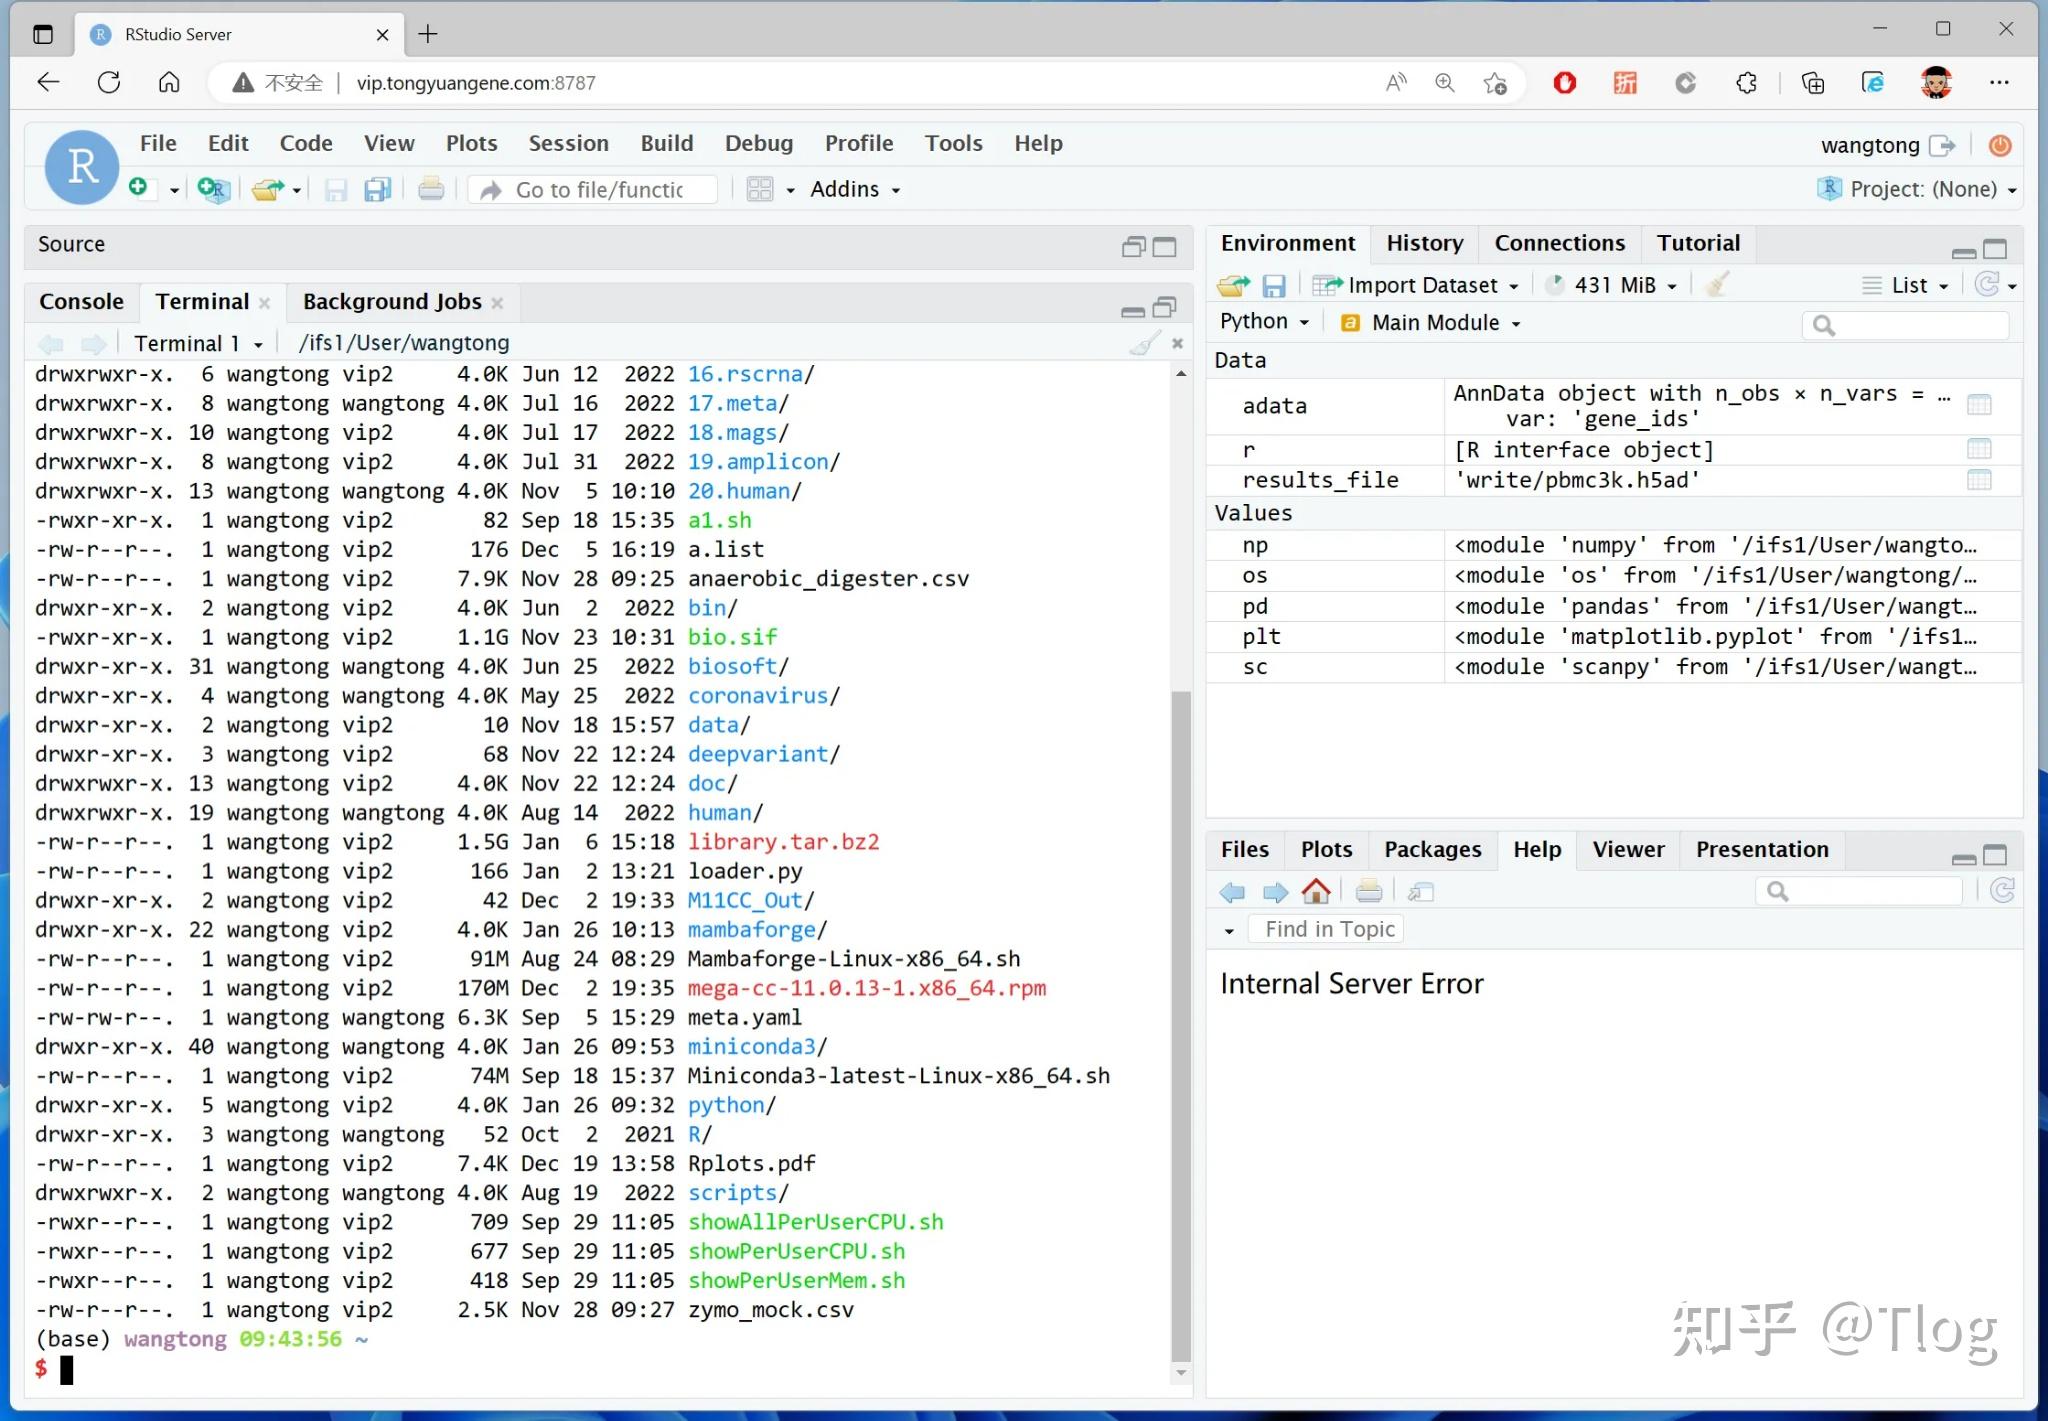Maximize the Help pane

[1995, 855]
